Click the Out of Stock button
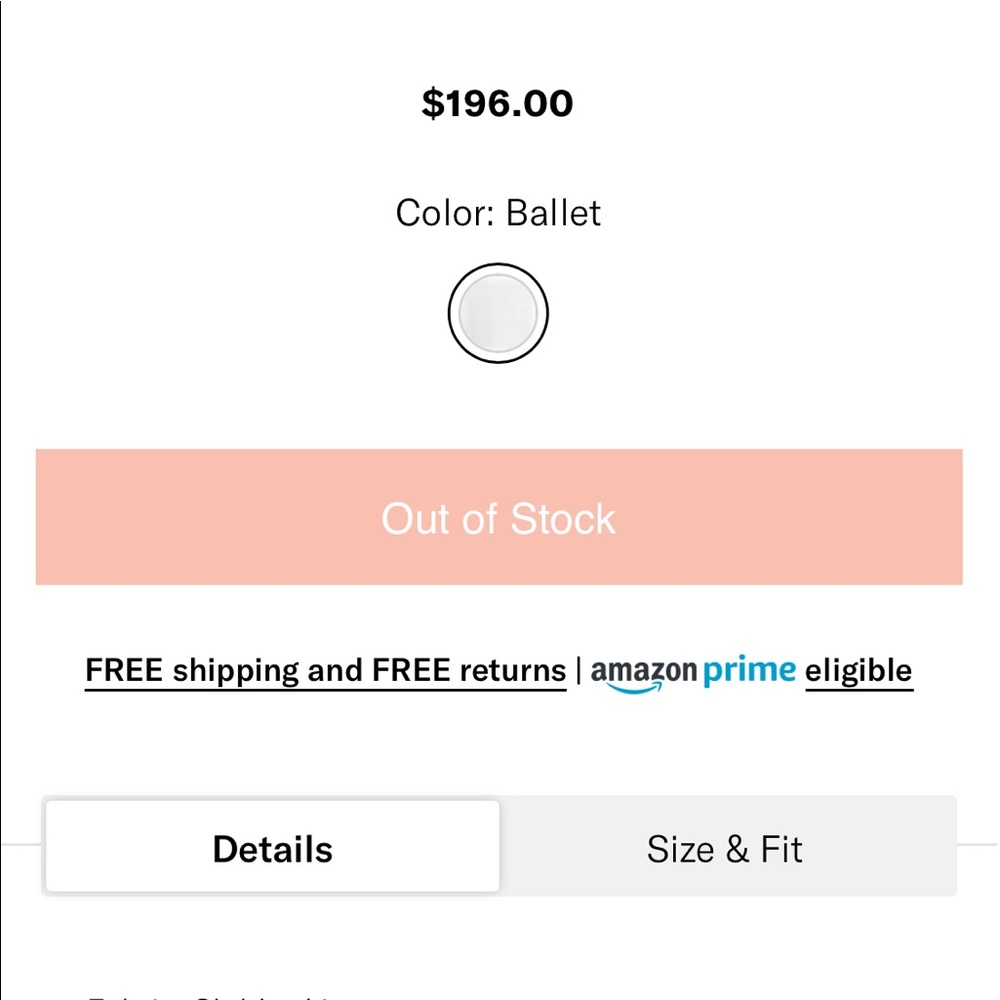The width and height of the screenshot is (1000, 1000). [499, 517]
